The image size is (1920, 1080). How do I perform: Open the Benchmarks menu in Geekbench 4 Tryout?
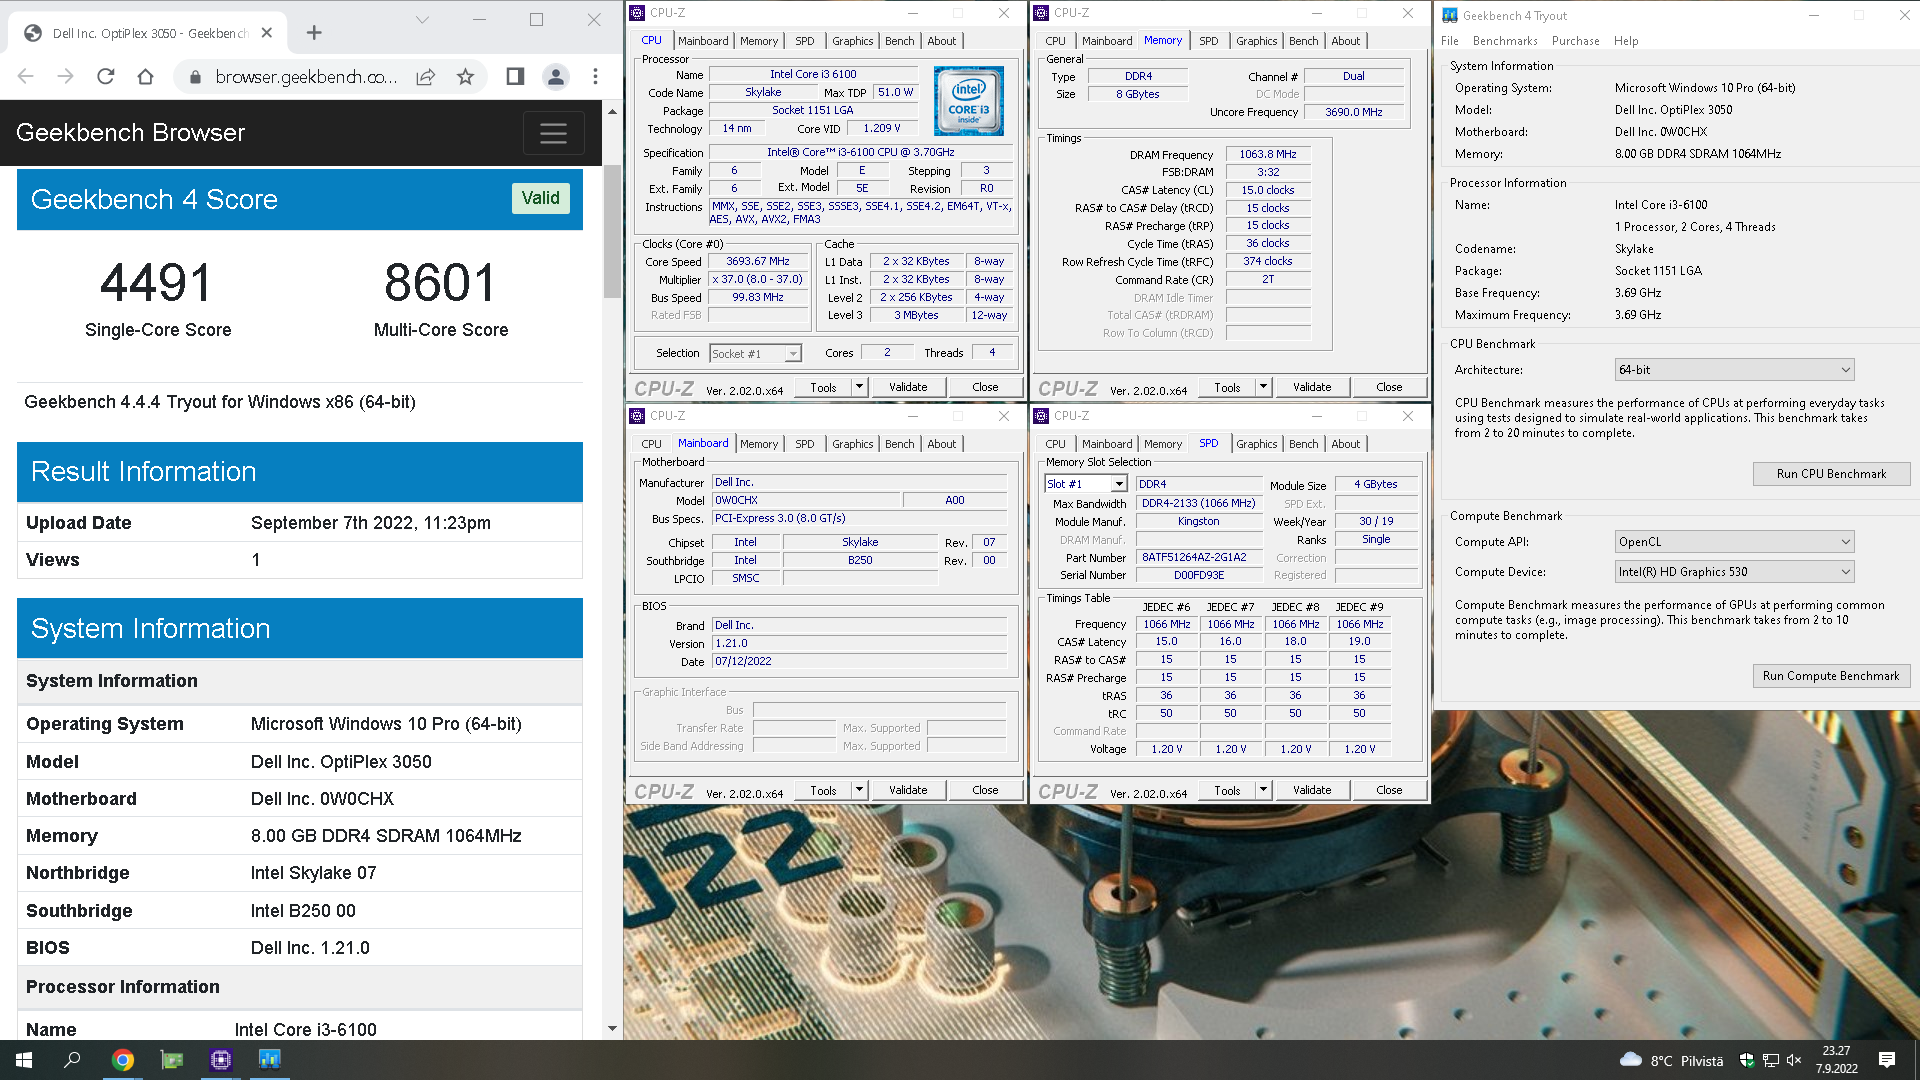(x=1504, y=41)
